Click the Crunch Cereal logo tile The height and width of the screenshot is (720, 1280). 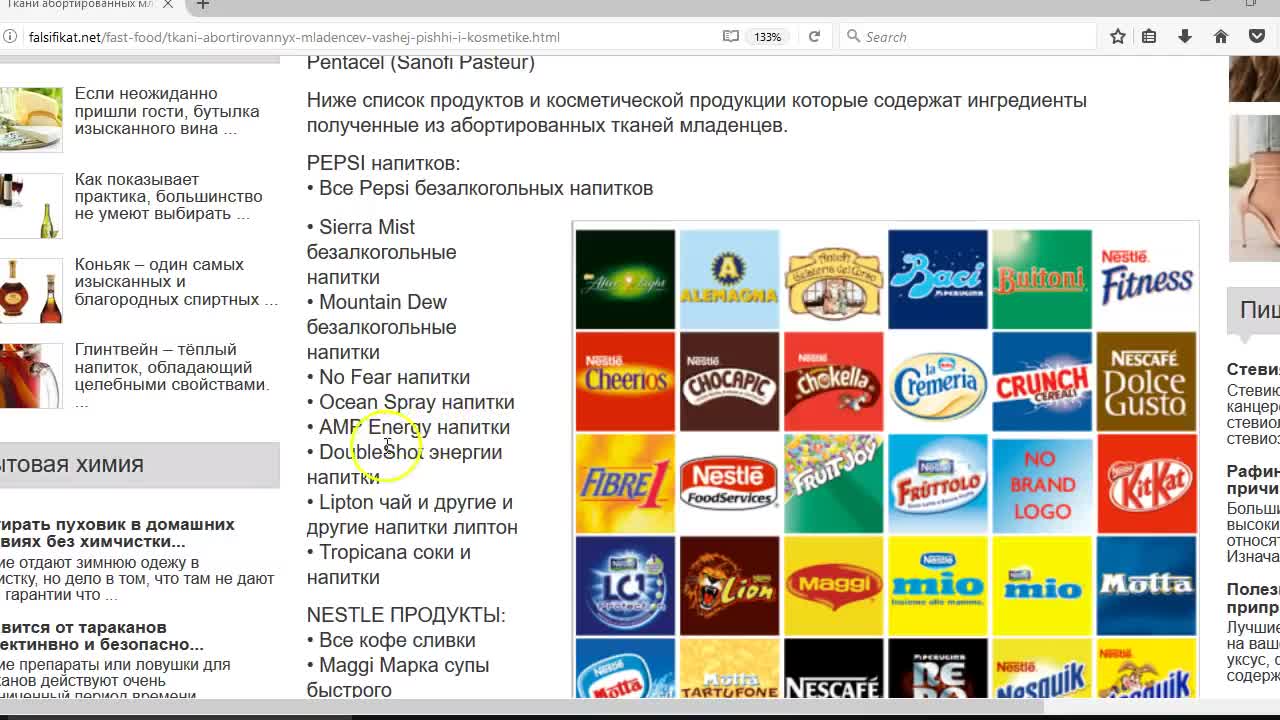(x=1042, y=382)
